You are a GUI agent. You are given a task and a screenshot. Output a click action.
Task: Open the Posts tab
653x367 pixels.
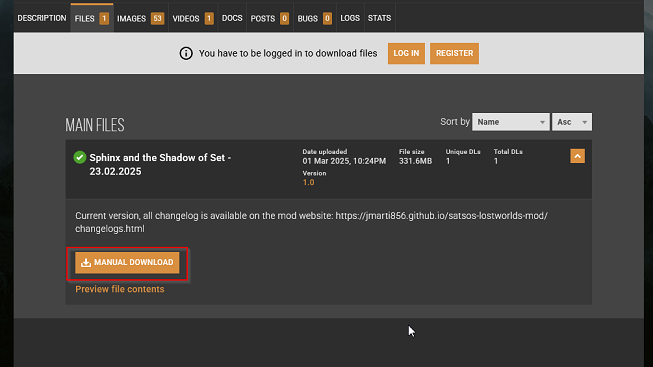tap(269, 18)
